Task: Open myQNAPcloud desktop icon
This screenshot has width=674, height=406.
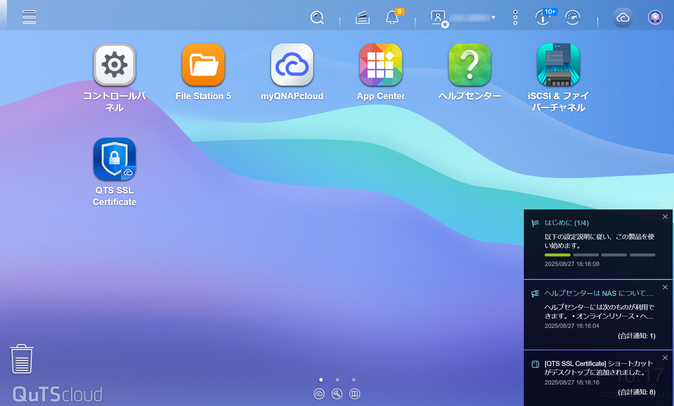Action: pyautogui.click(x=292, y=65)
